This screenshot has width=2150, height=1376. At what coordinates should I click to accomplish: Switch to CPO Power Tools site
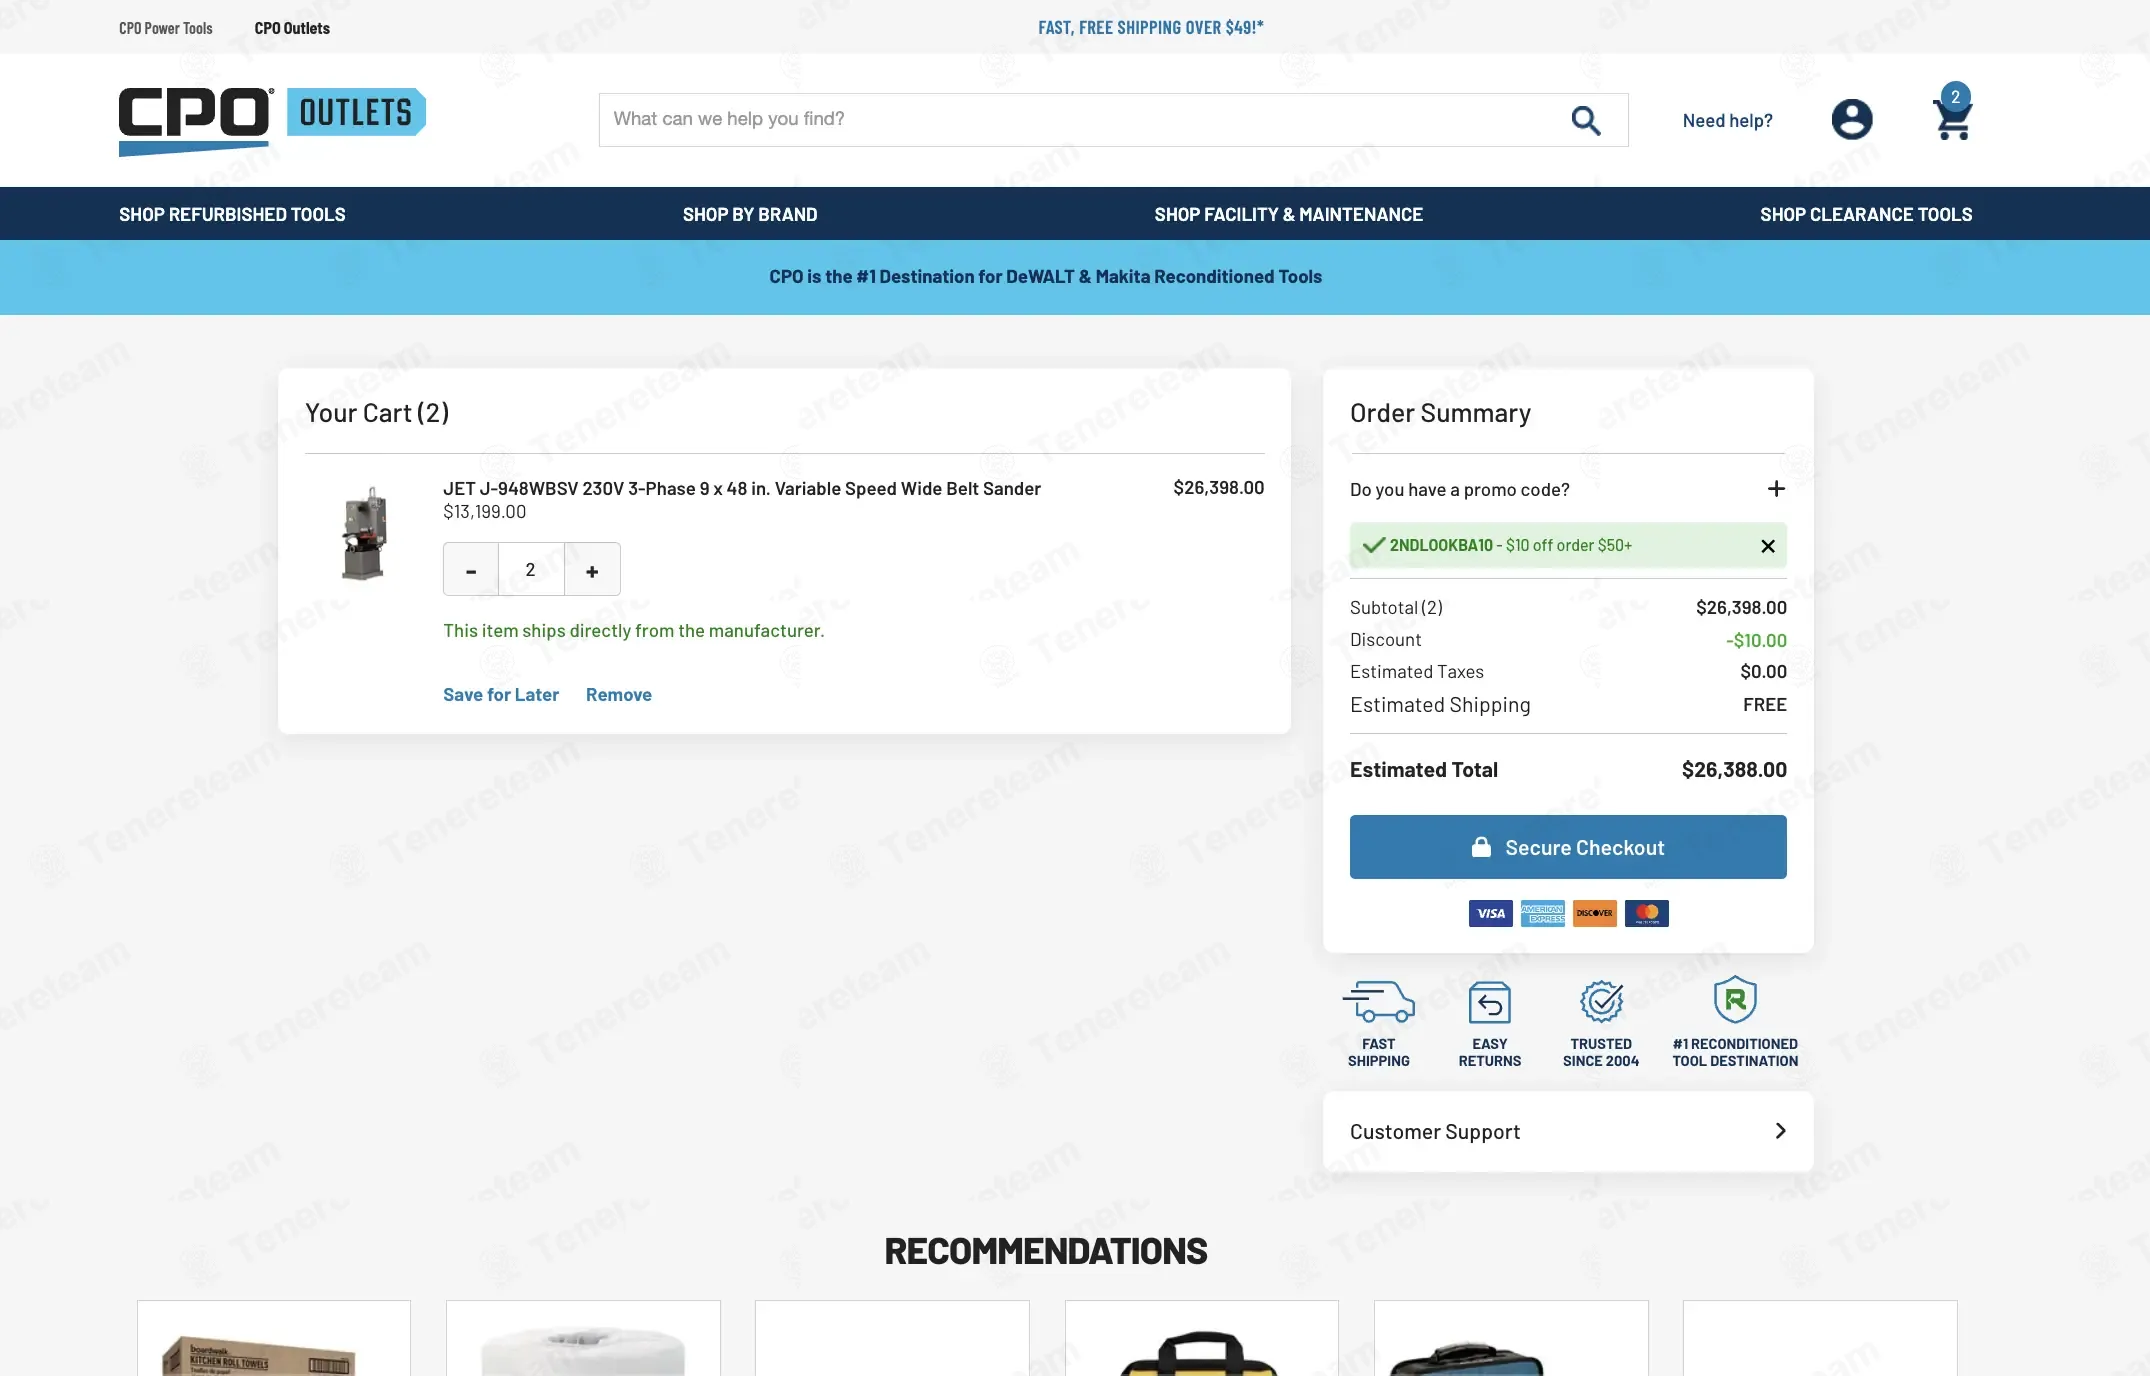[166, 28]
